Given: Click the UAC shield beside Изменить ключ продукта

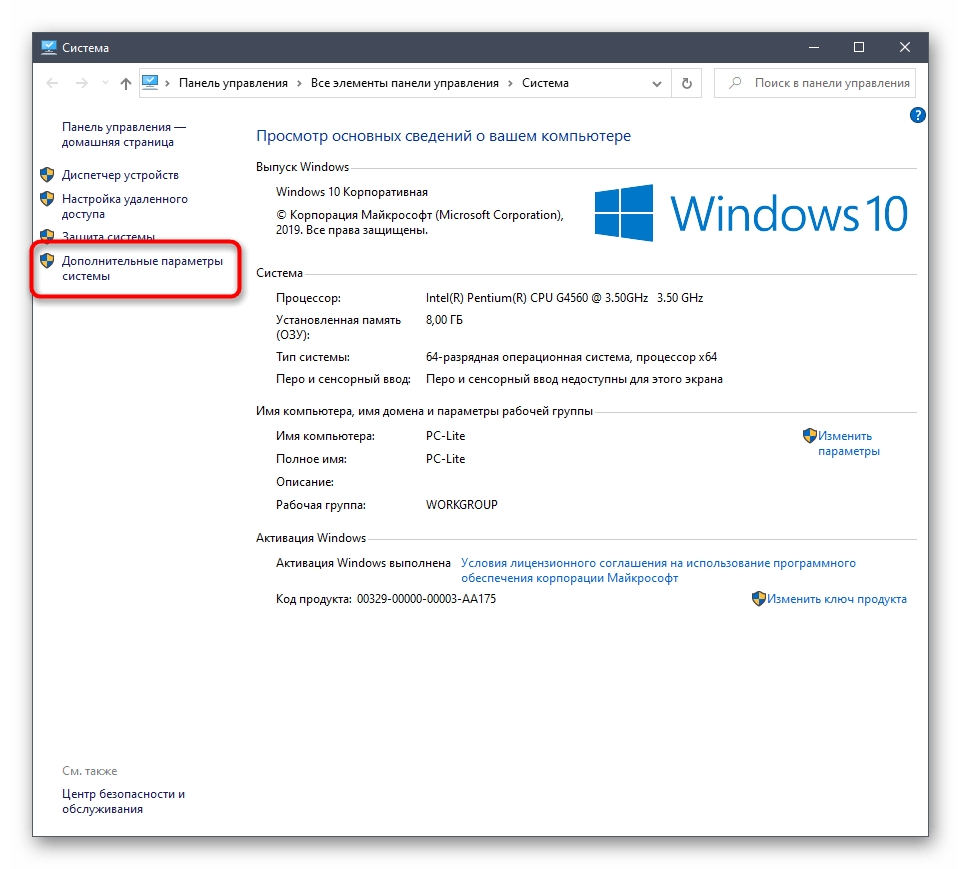Looking at the screenshot, I should pyautogui.click(x=758, y=598).
